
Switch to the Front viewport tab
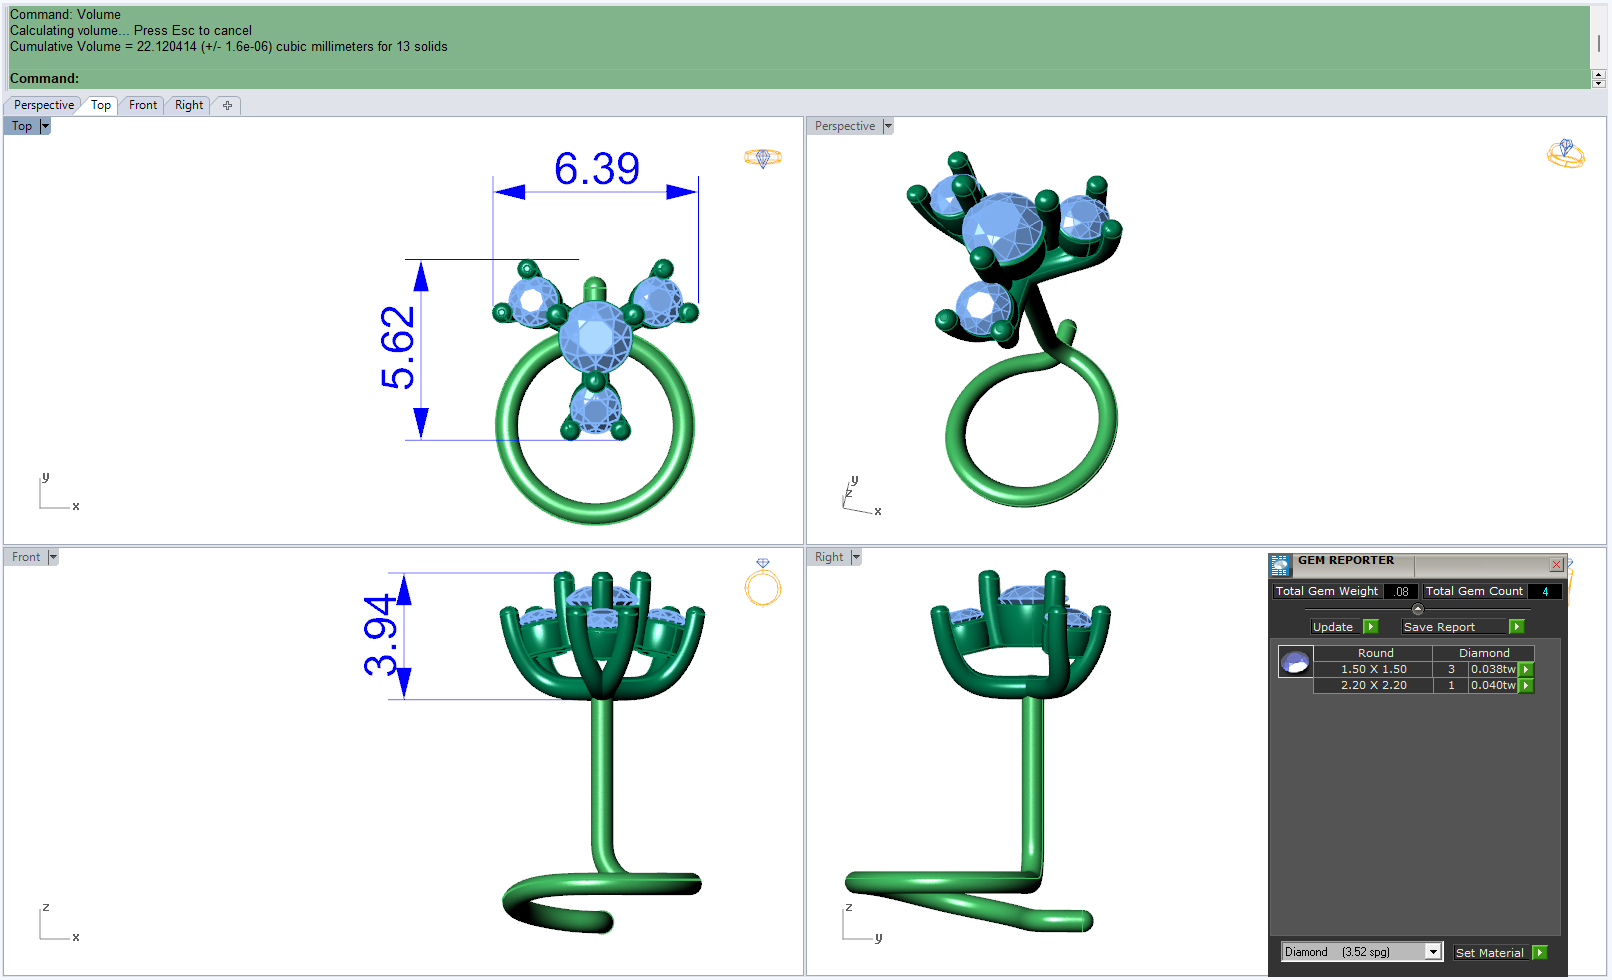pyautogui.click(x=143, y=105)
